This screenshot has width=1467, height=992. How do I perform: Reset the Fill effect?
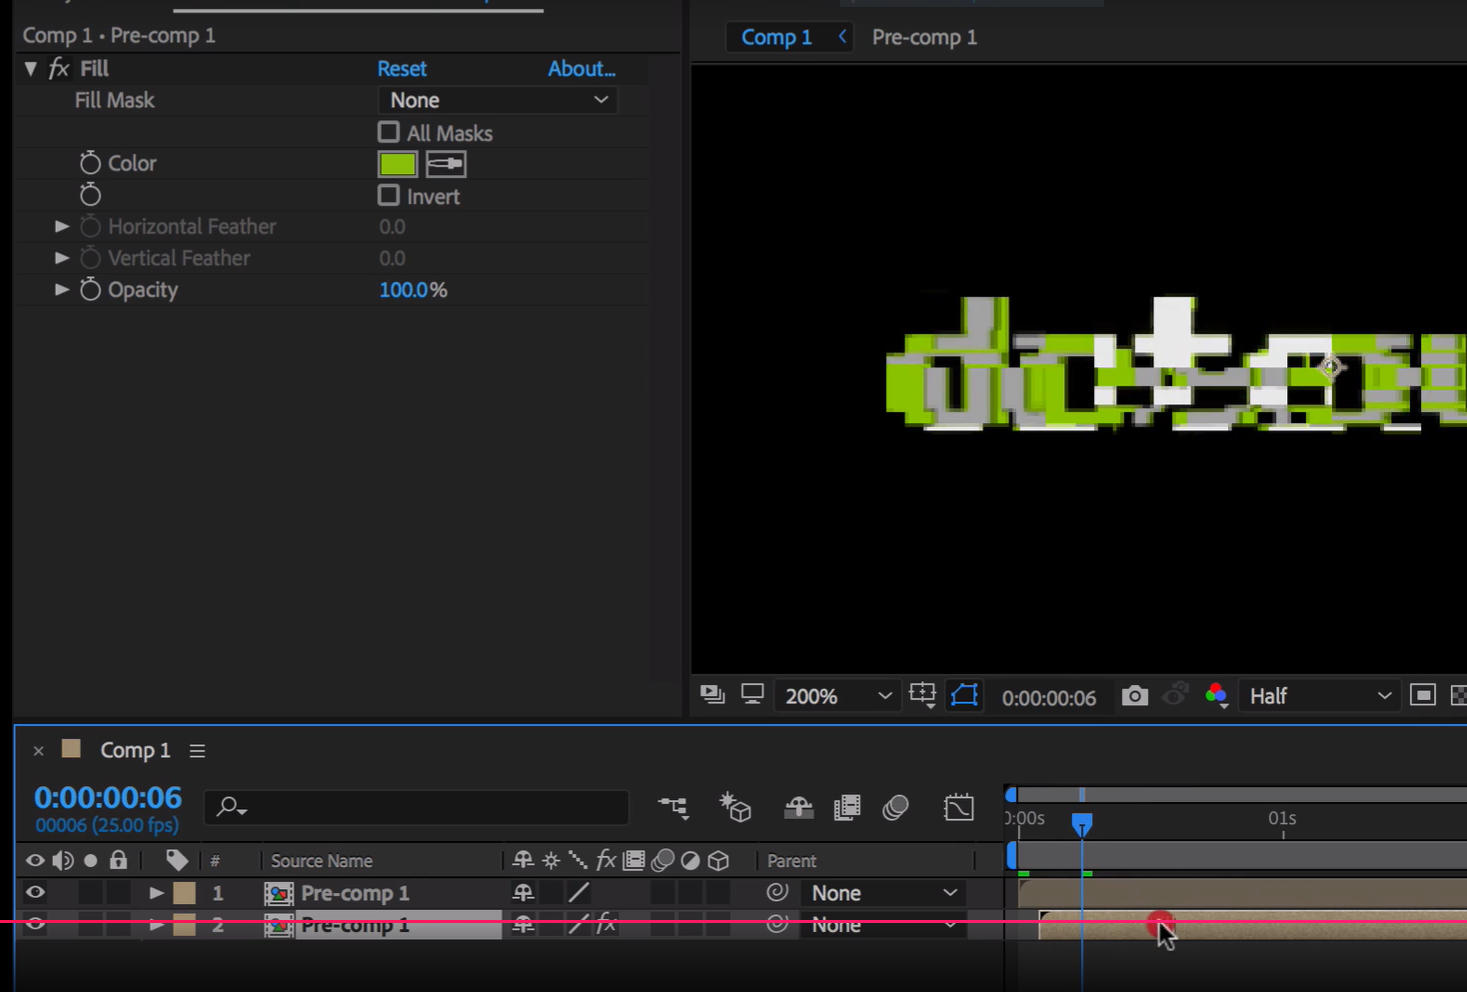[x=401, y=68]
